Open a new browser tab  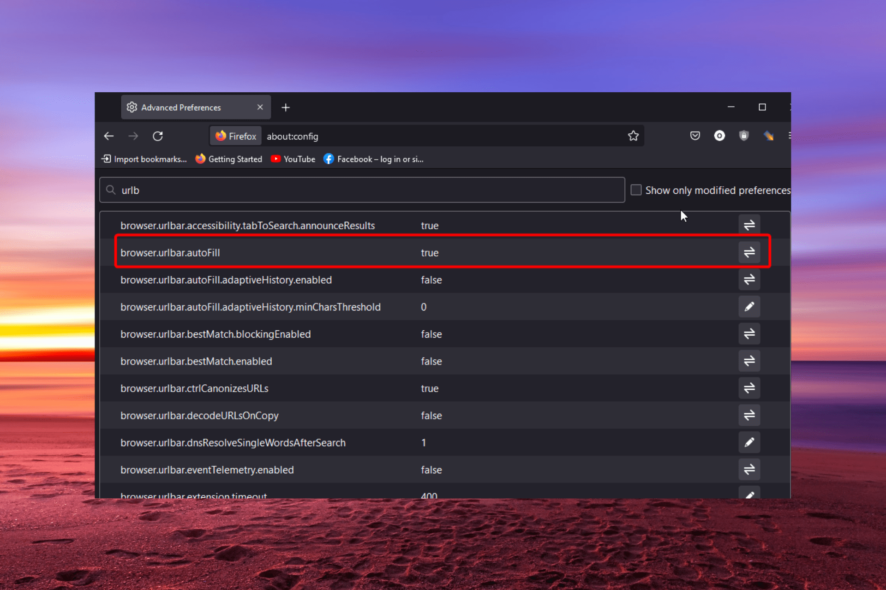(286, 107)
